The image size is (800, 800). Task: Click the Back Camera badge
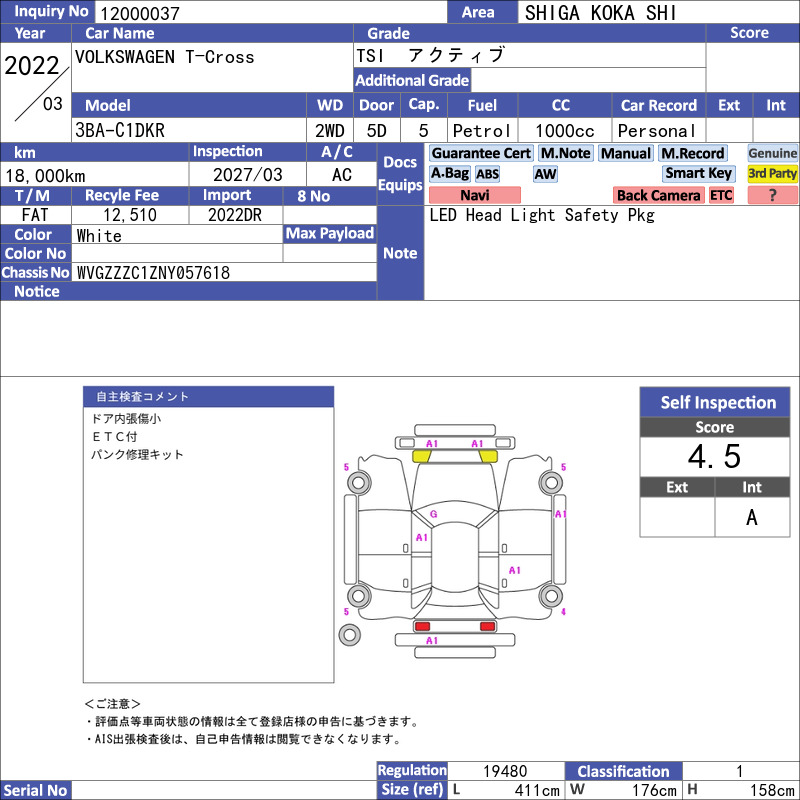click(x=658, y=195)
